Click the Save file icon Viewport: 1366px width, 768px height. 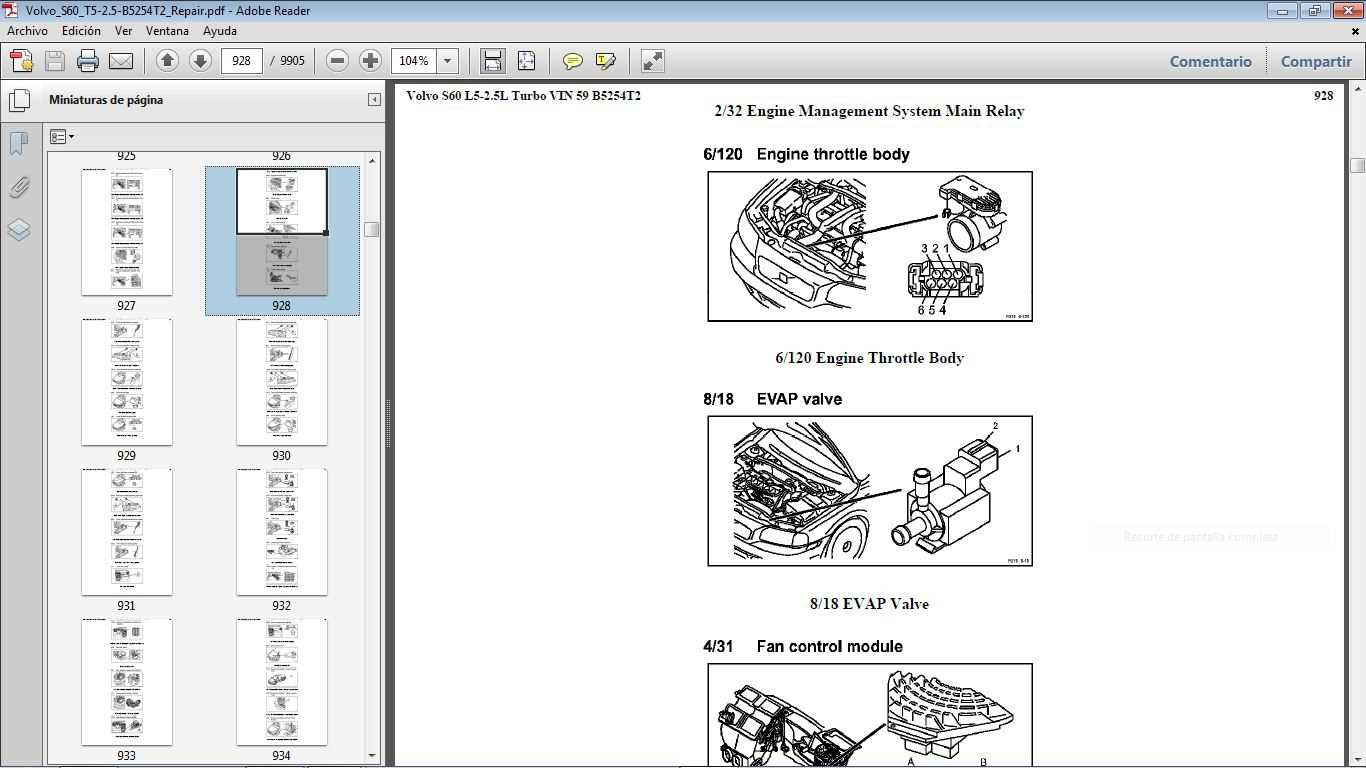(x=55, y=61)
